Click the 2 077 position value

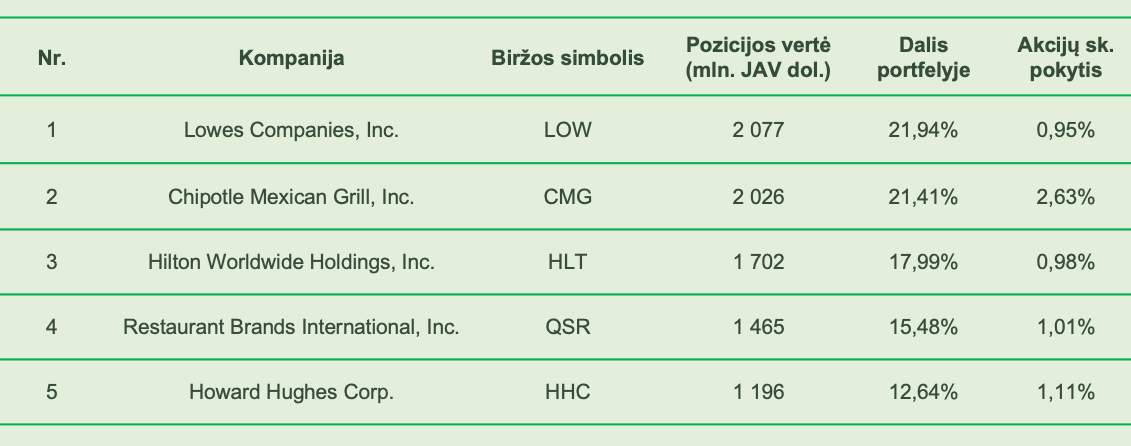point(758,130)
